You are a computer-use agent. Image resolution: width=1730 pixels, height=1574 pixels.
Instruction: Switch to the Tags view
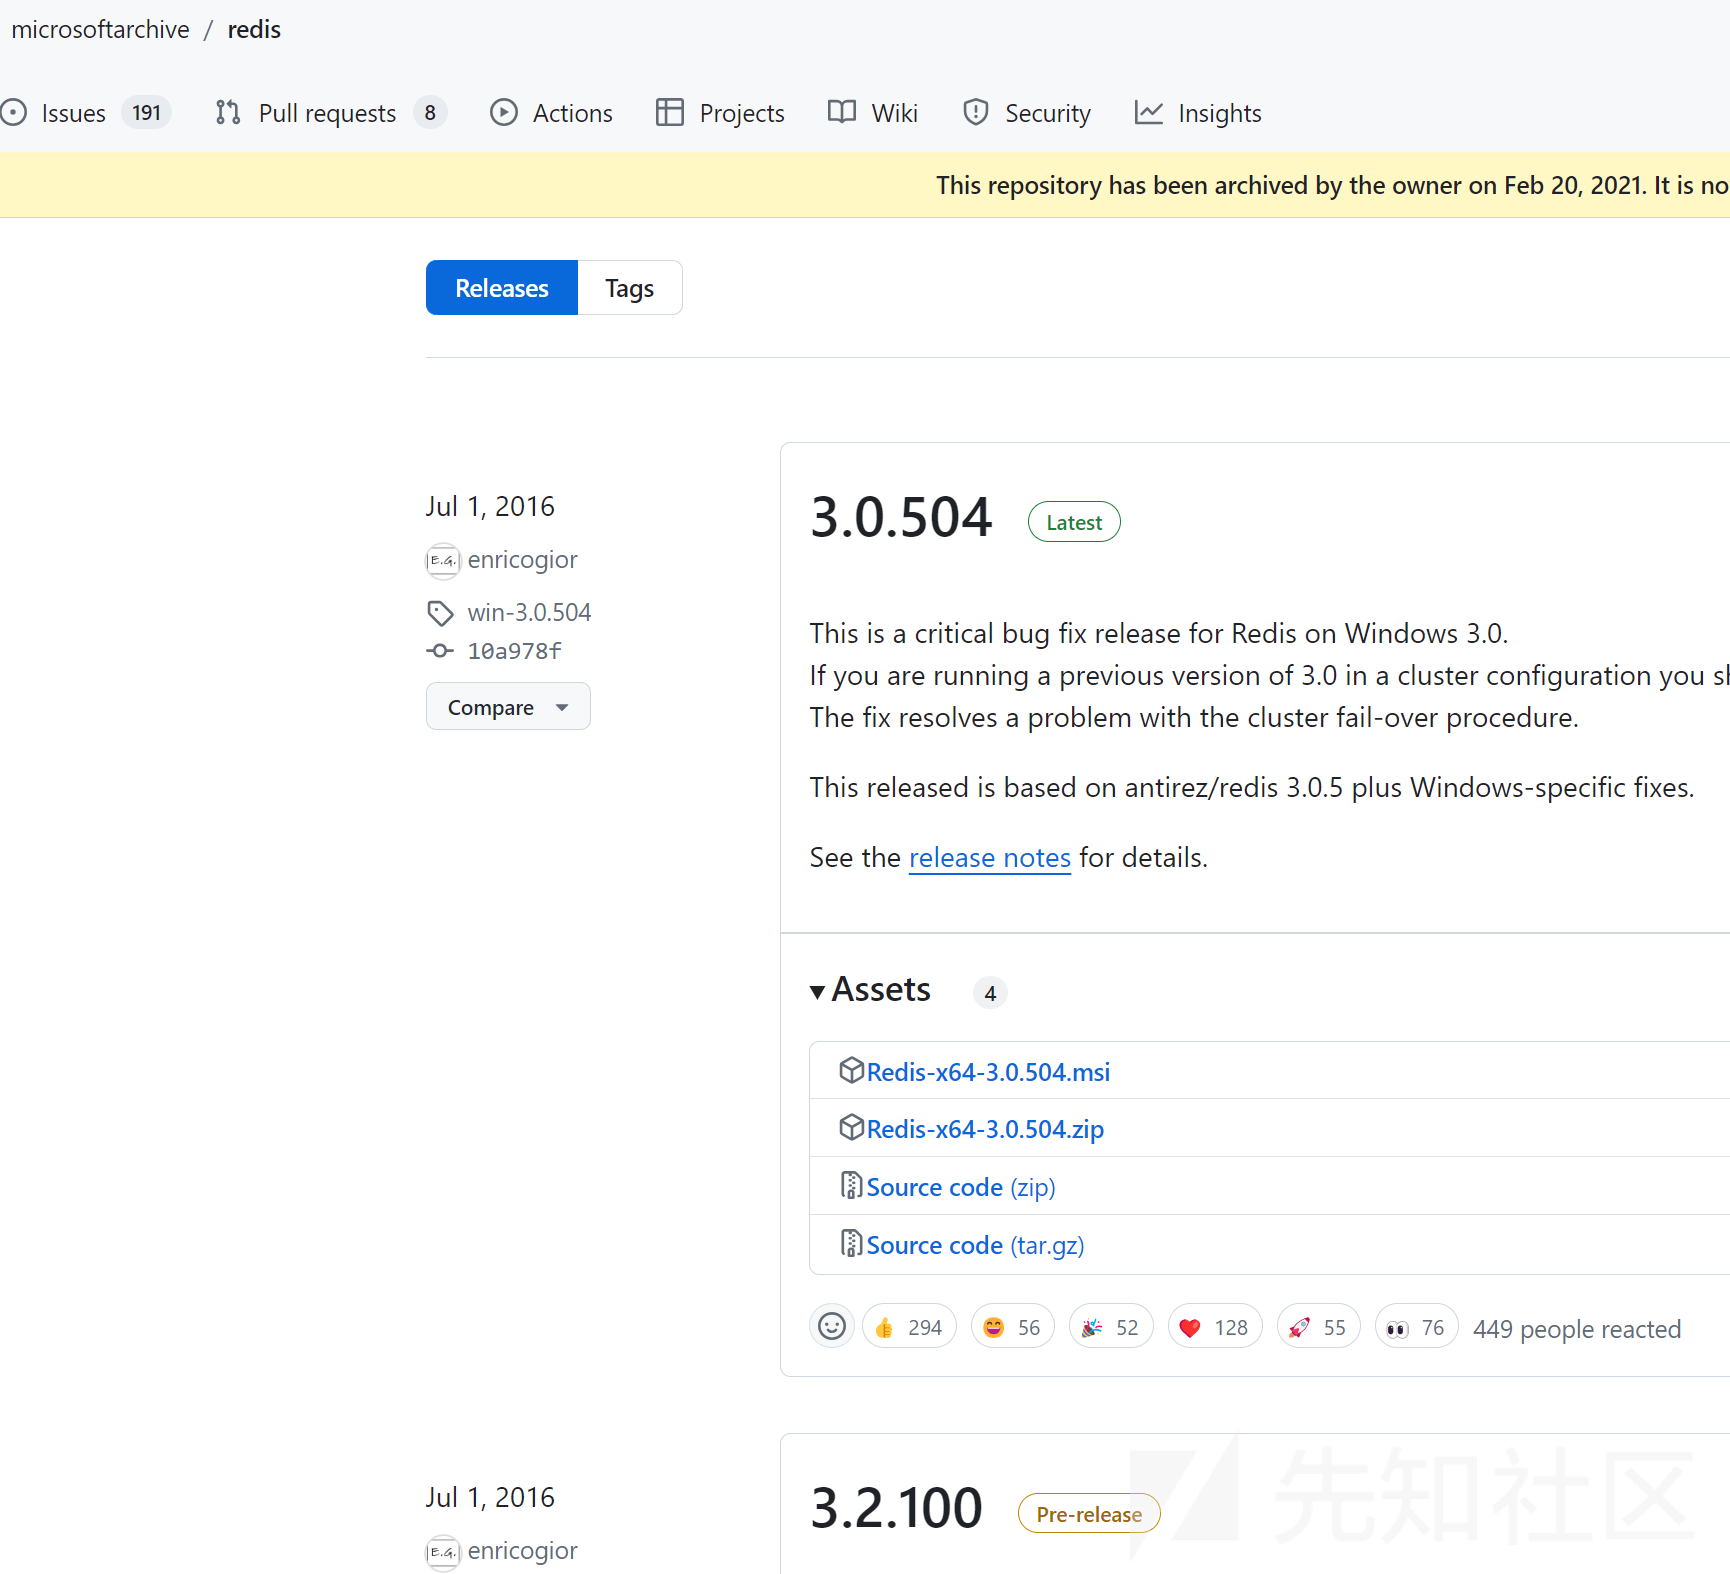[630, 288]
